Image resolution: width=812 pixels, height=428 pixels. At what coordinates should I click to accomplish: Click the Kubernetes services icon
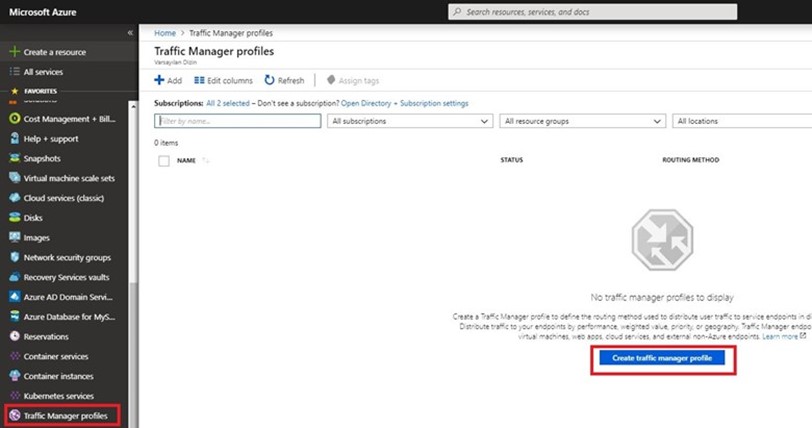(14, 395)
